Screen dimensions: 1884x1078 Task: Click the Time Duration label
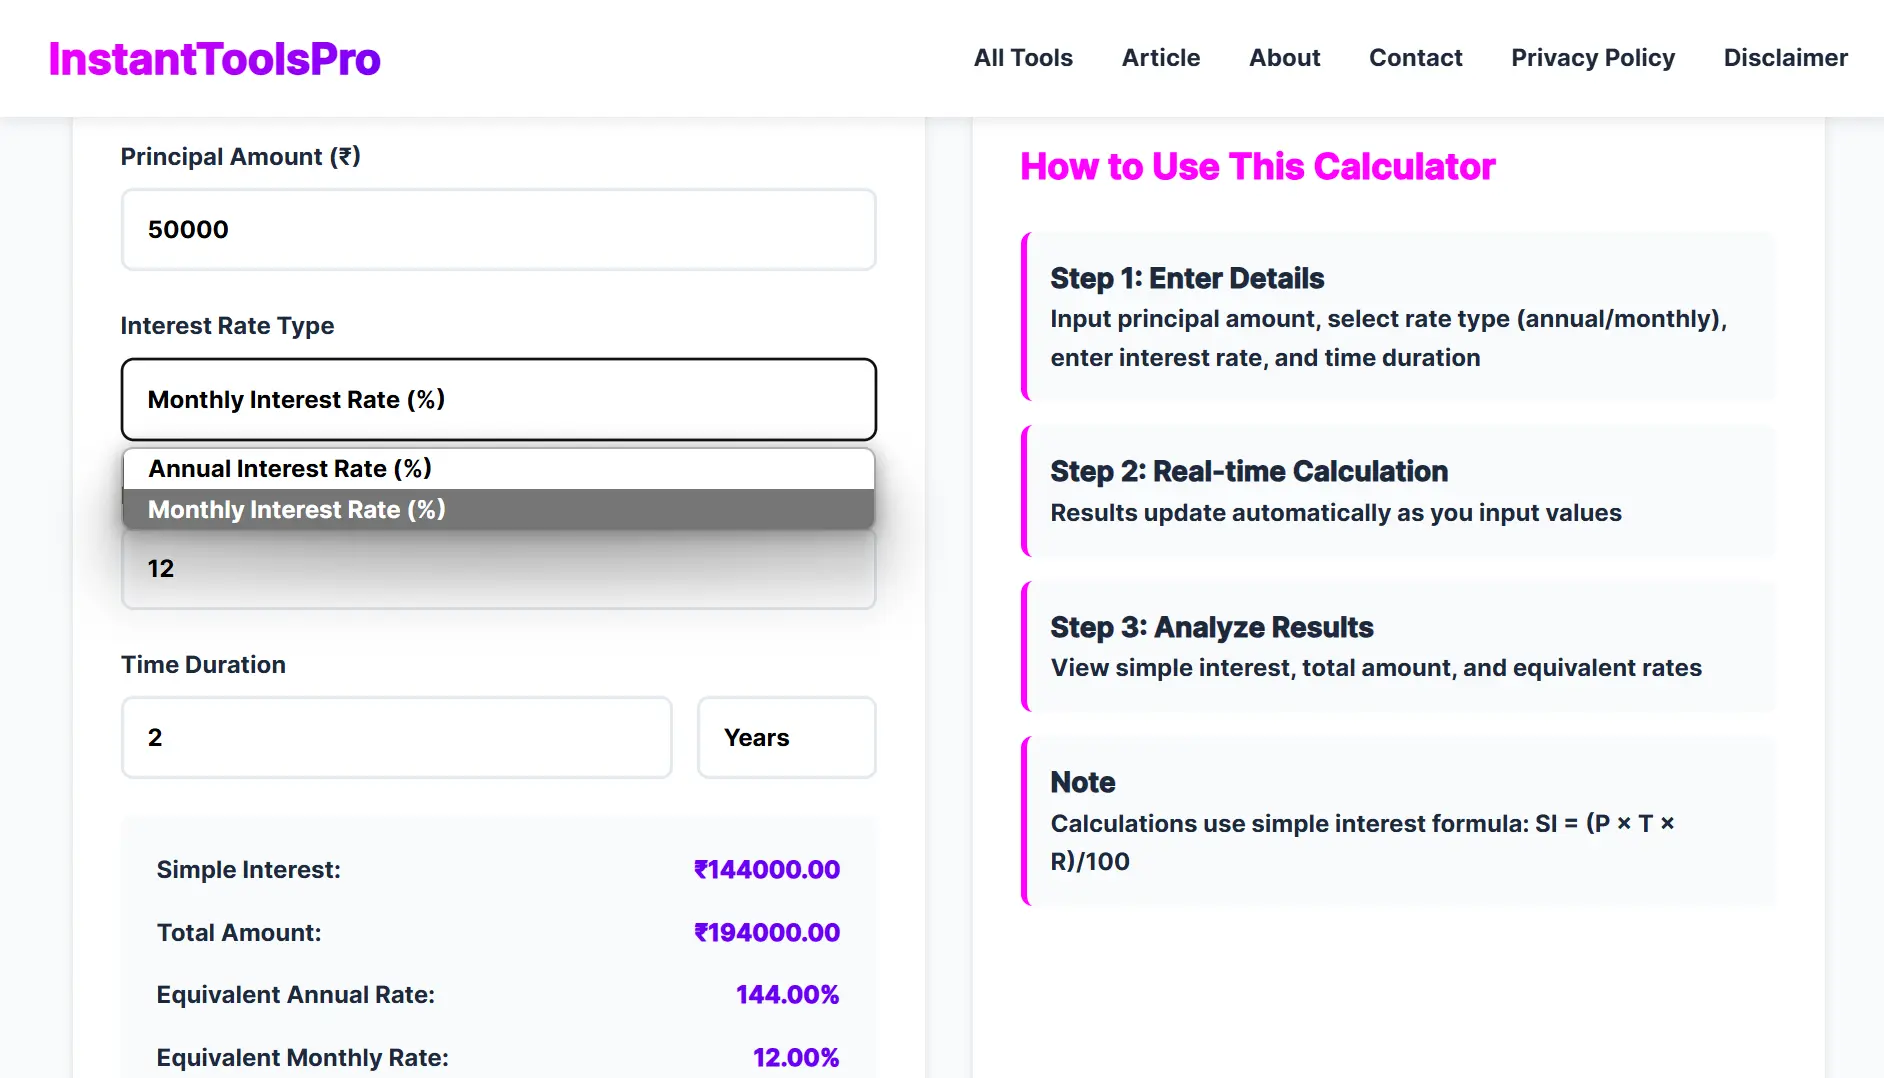tap(203, 665)
